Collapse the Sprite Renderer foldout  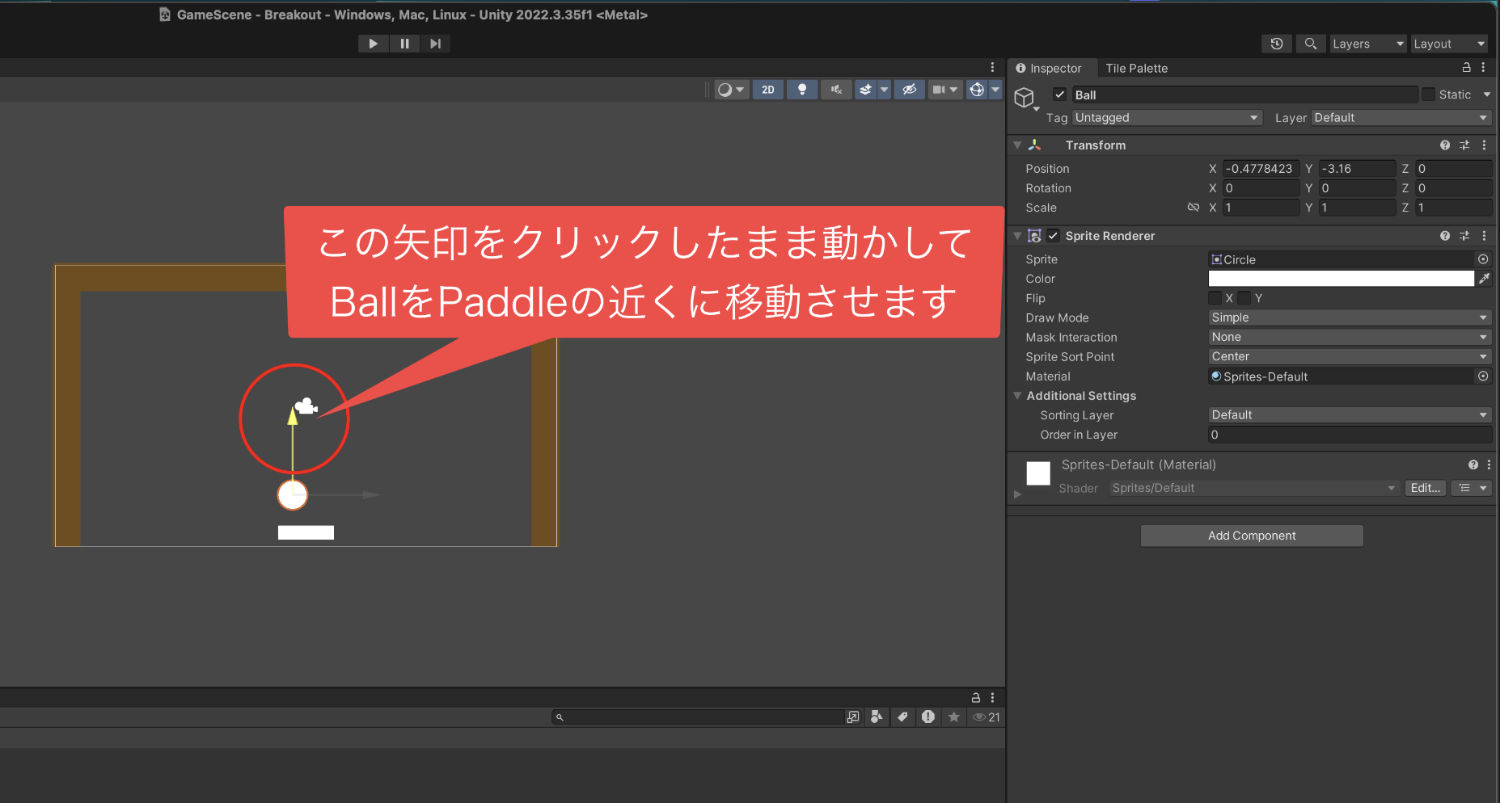coord(1017,236)
